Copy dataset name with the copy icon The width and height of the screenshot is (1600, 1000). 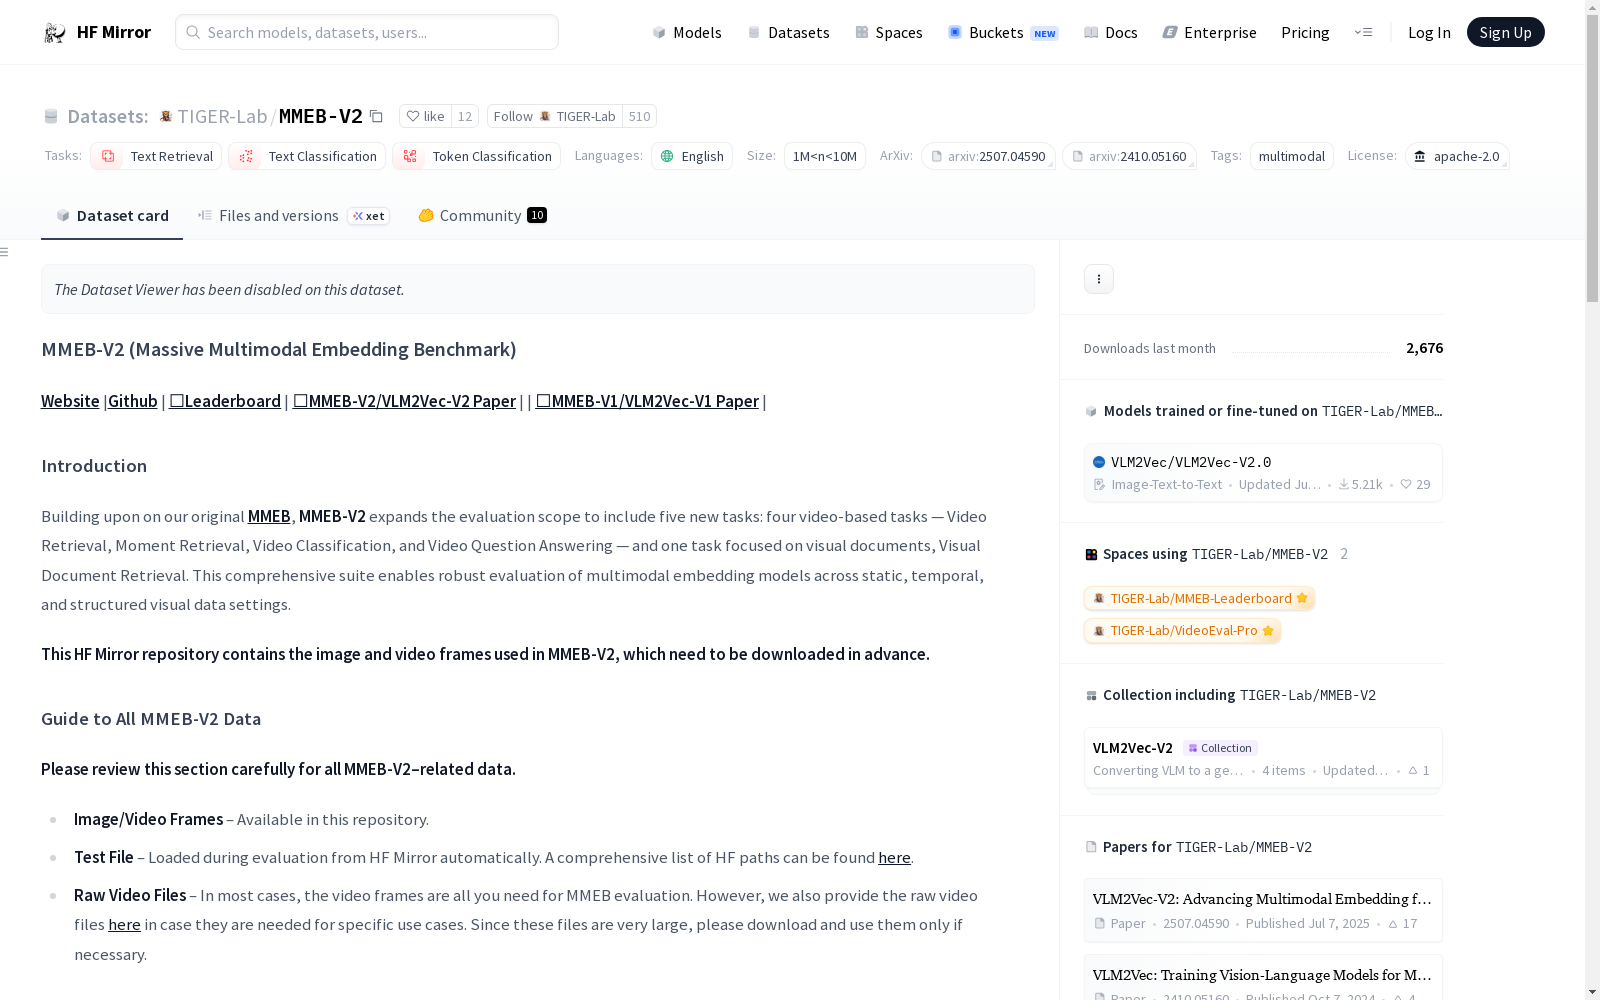pos(376,117)
